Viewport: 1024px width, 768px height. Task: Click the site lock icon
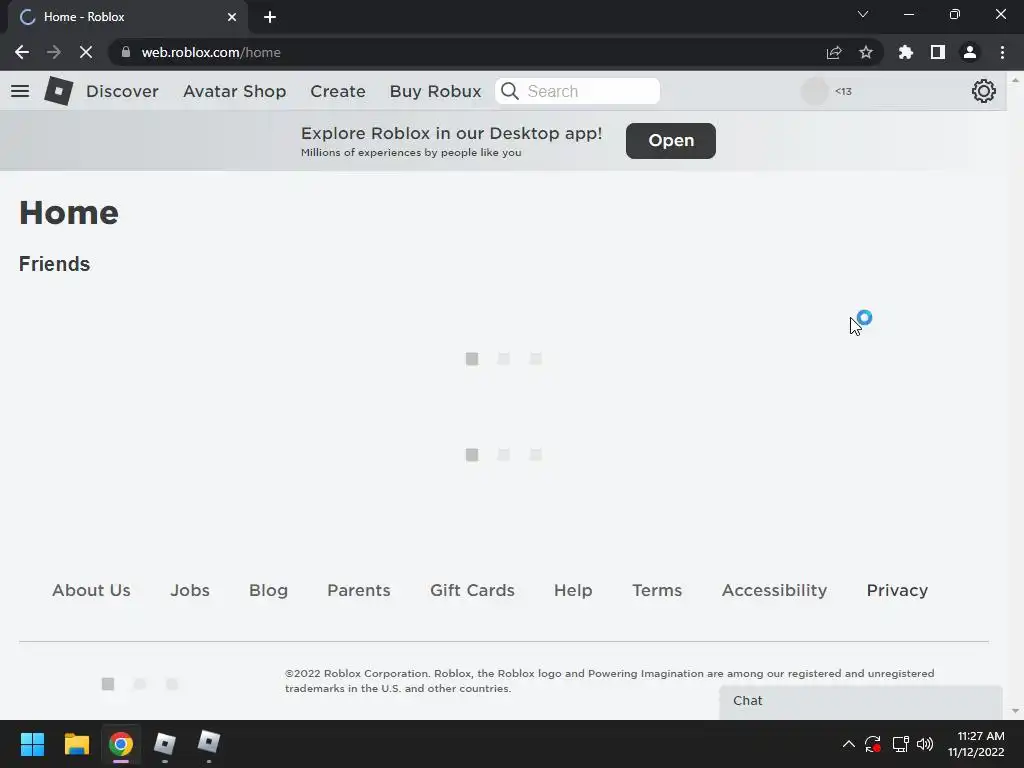pyautogui.click(x=126, y=52)
